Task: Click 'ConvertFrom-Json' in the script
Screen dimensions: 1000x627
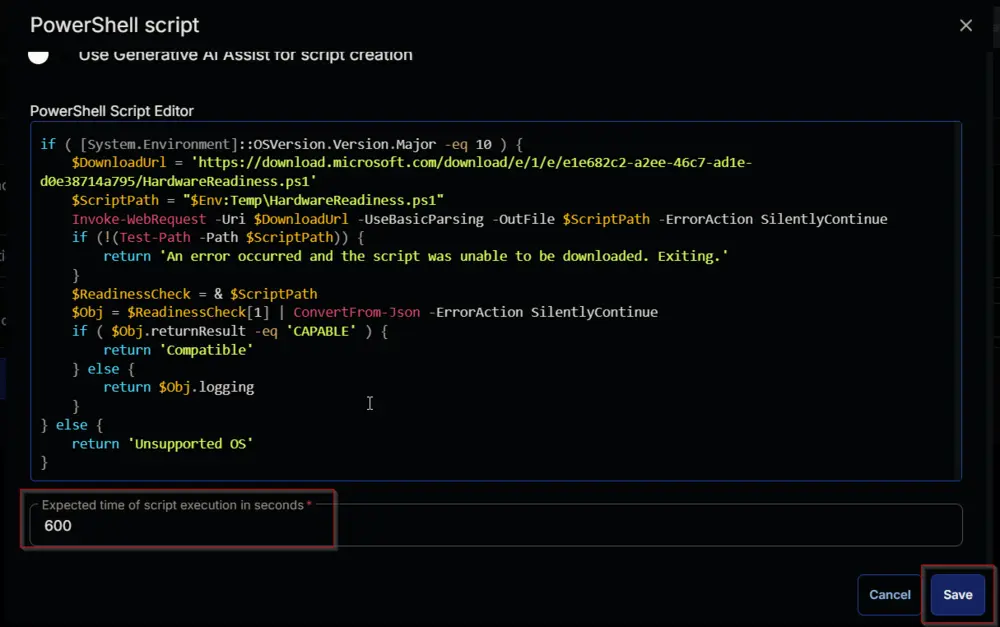Action: (x=357, y=313)
